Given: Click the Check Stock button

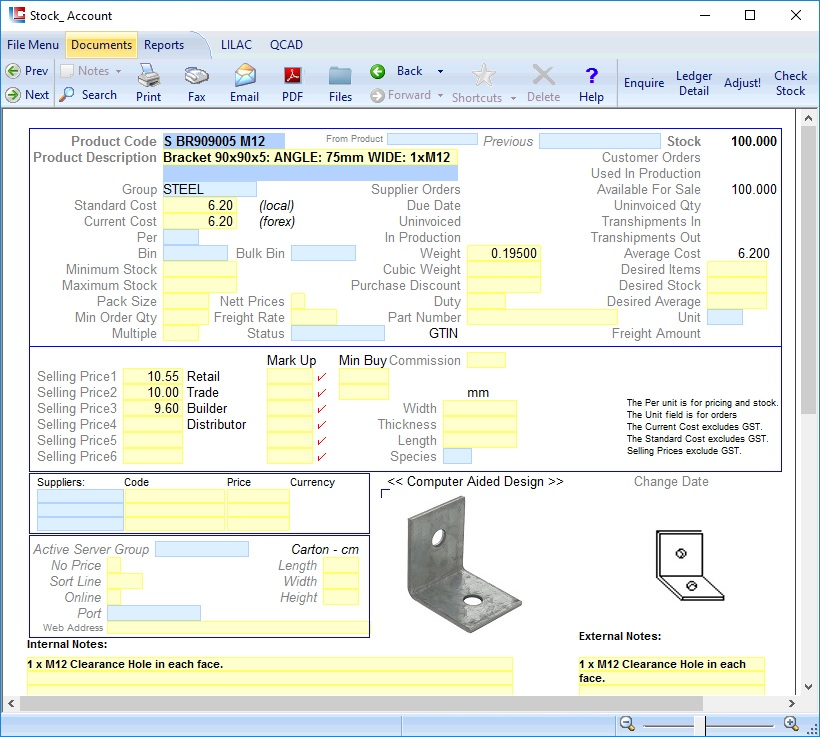Looking at the screenshot, I should [x=790, y=83].
